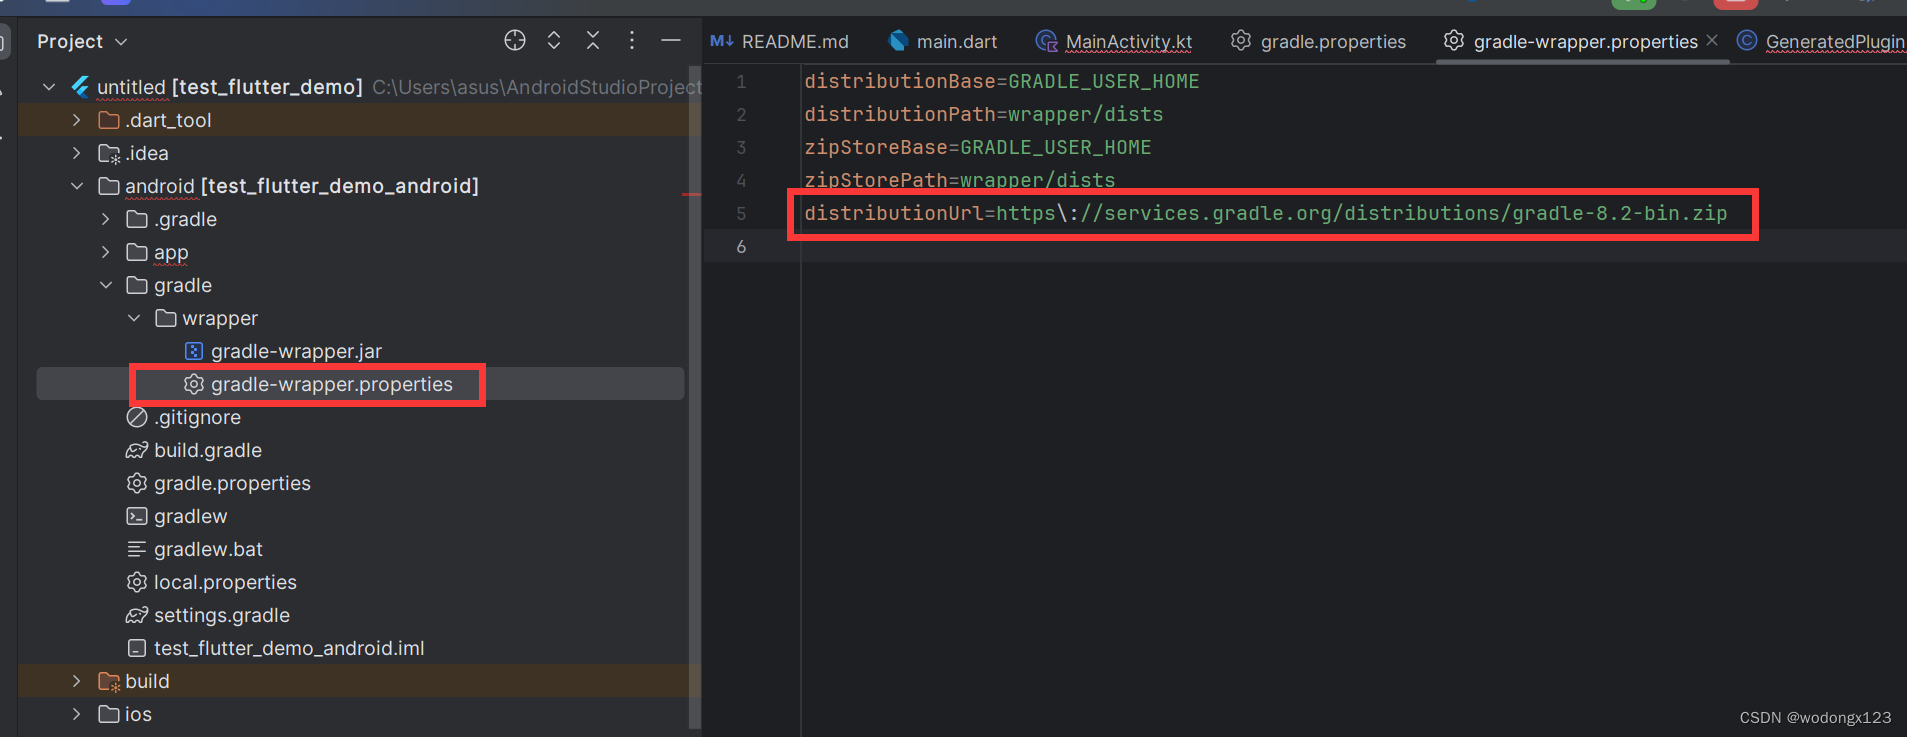The height and width of the screenshot is (737, 1907).
Task: Click the build.gradle elephant icon
Action: tap(137, 450)
